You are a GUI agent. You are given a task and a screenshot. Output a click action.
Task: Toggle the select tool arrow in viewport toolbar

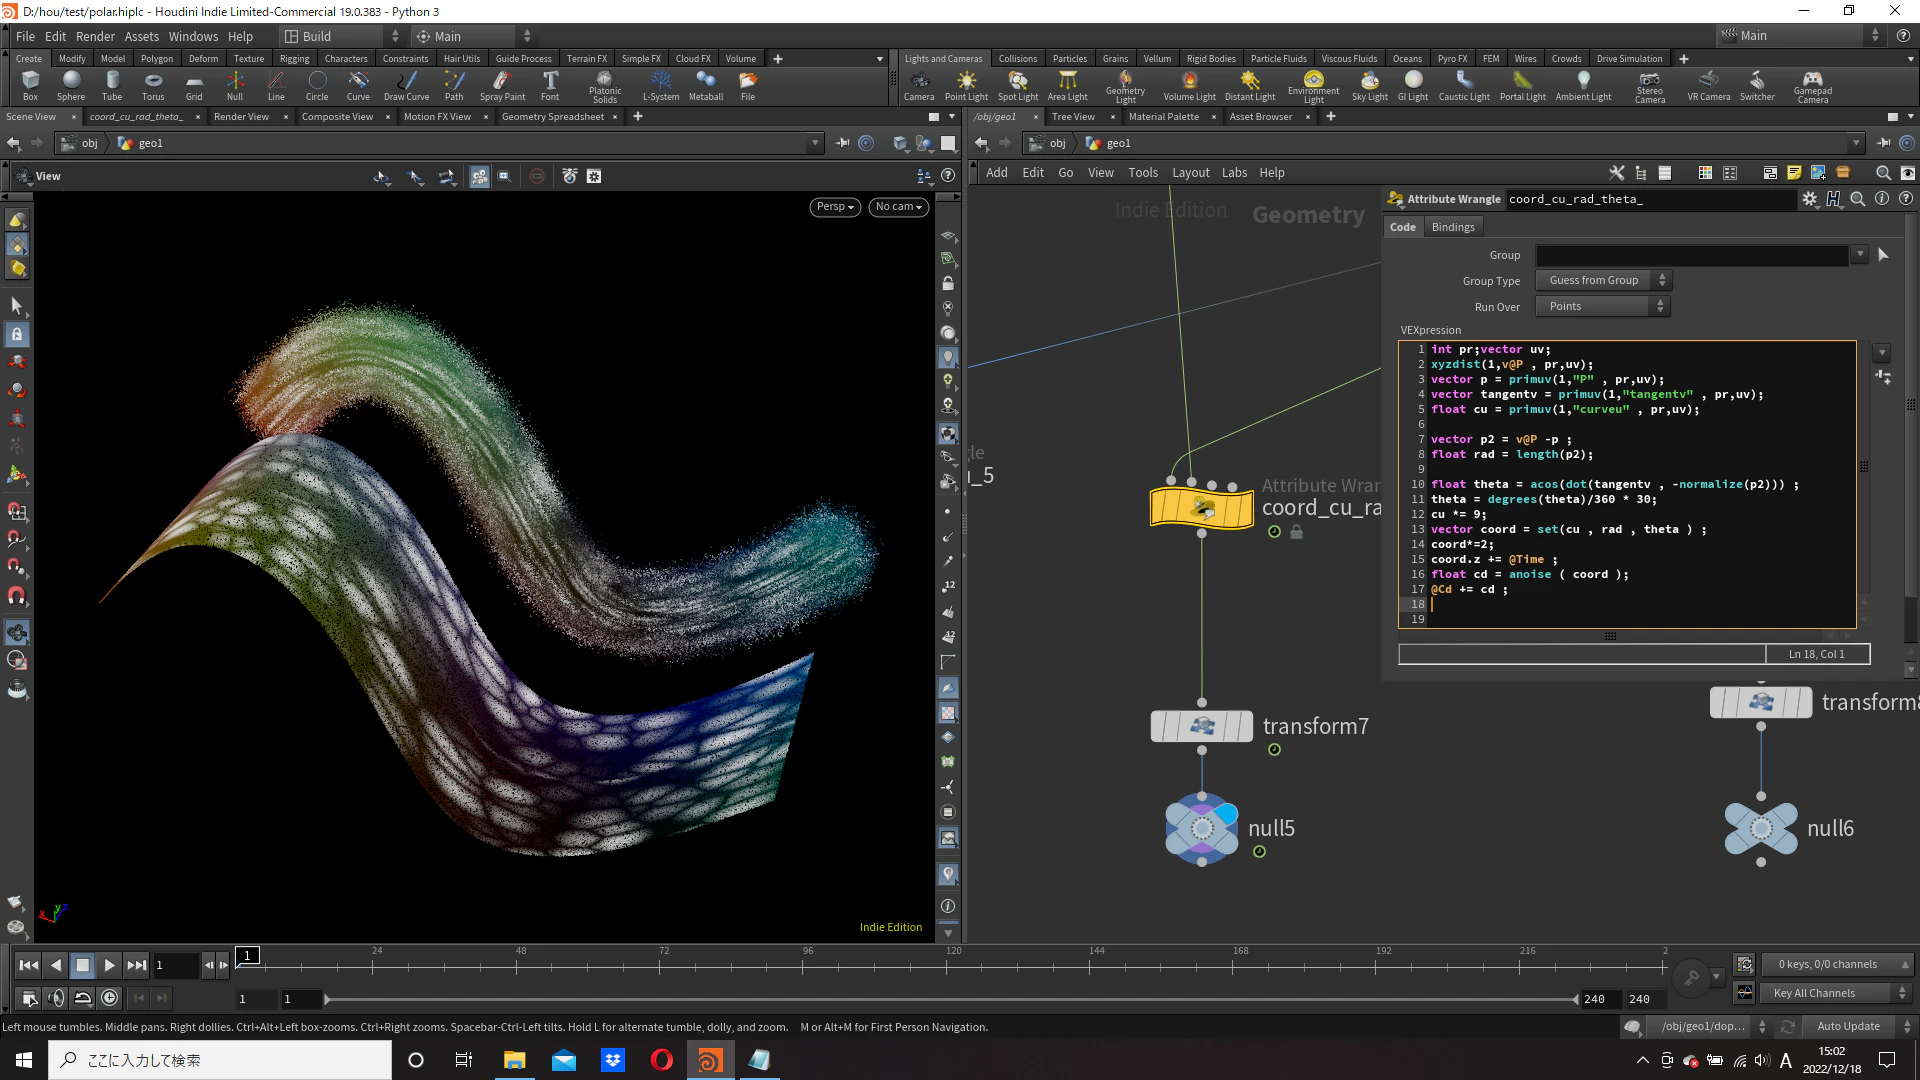coord(16,304)
